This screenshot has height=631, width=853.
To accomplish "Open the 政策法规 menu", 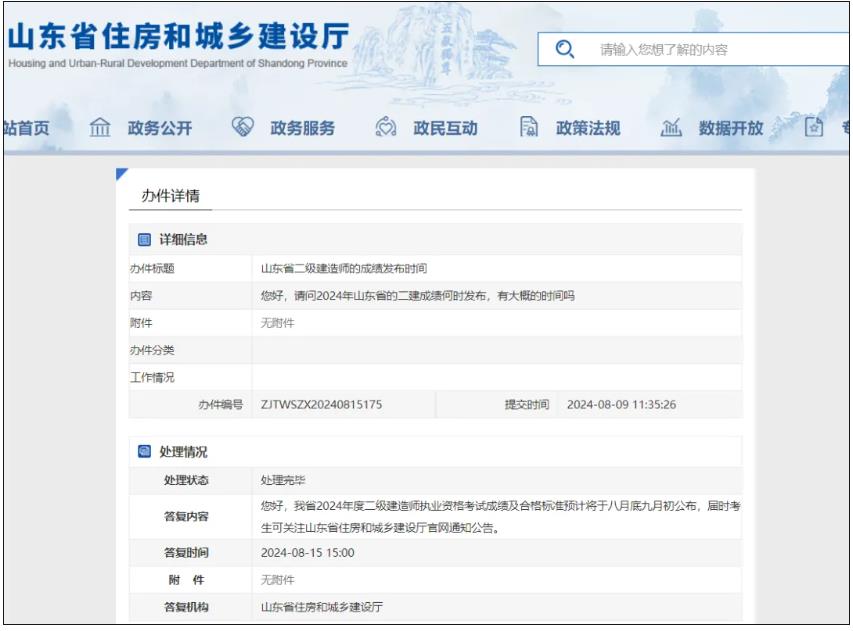I will (588, 128).
